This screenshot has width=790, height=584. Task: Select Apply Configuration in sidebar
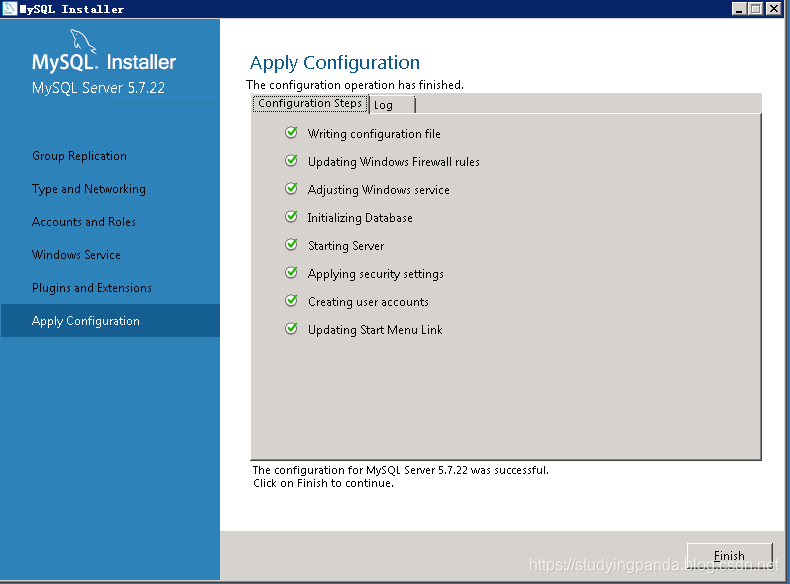pyautogui.click(x=110, y=320)
